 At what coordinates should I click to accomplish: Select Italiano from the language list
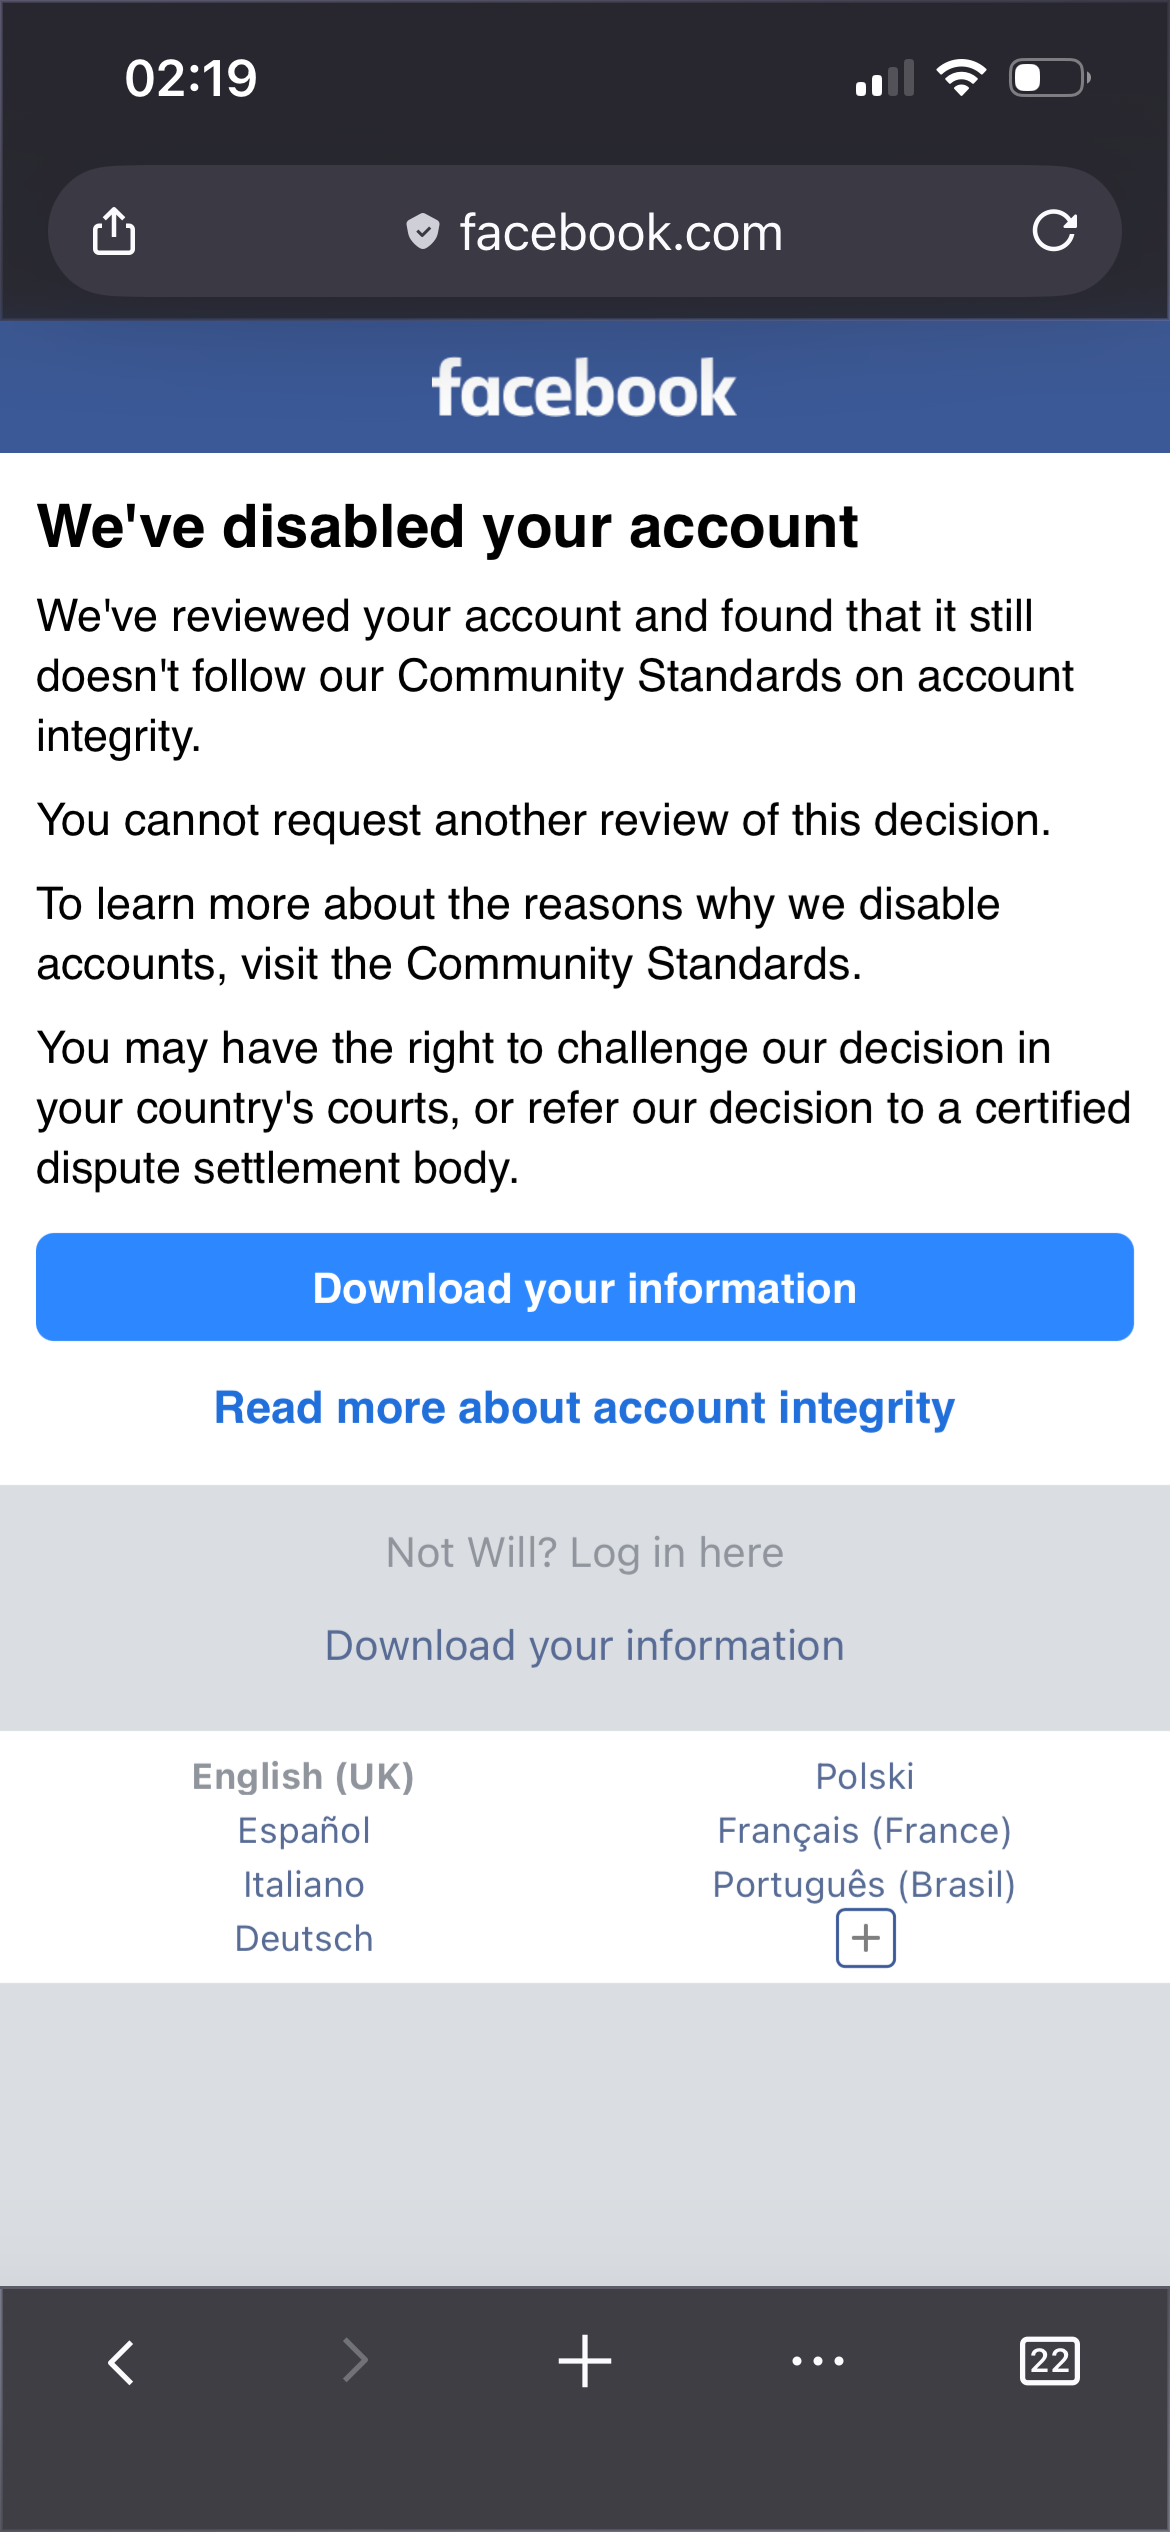(x=302, y=1884)
